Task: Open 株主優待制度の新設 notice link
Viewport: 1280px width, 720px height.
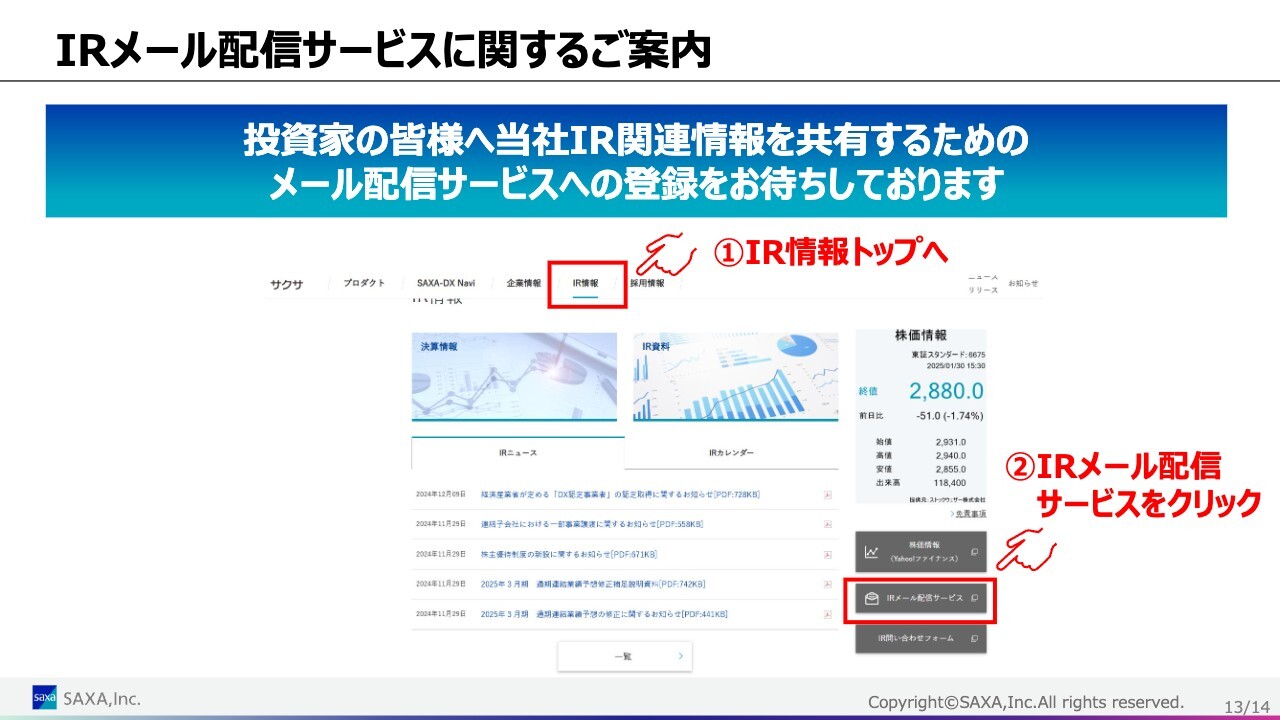Action: pyautogui.click(x=568, y=554)
